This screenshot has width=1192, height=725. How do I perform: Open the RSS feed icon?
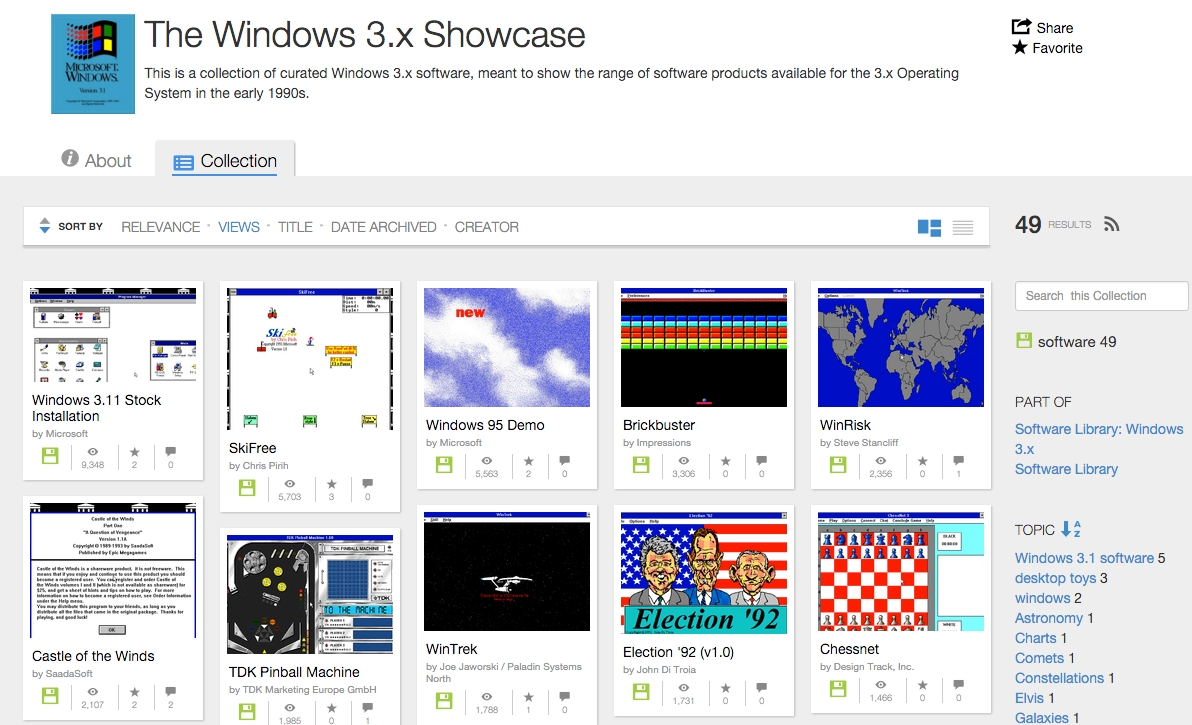click(x=1111, y=224)
